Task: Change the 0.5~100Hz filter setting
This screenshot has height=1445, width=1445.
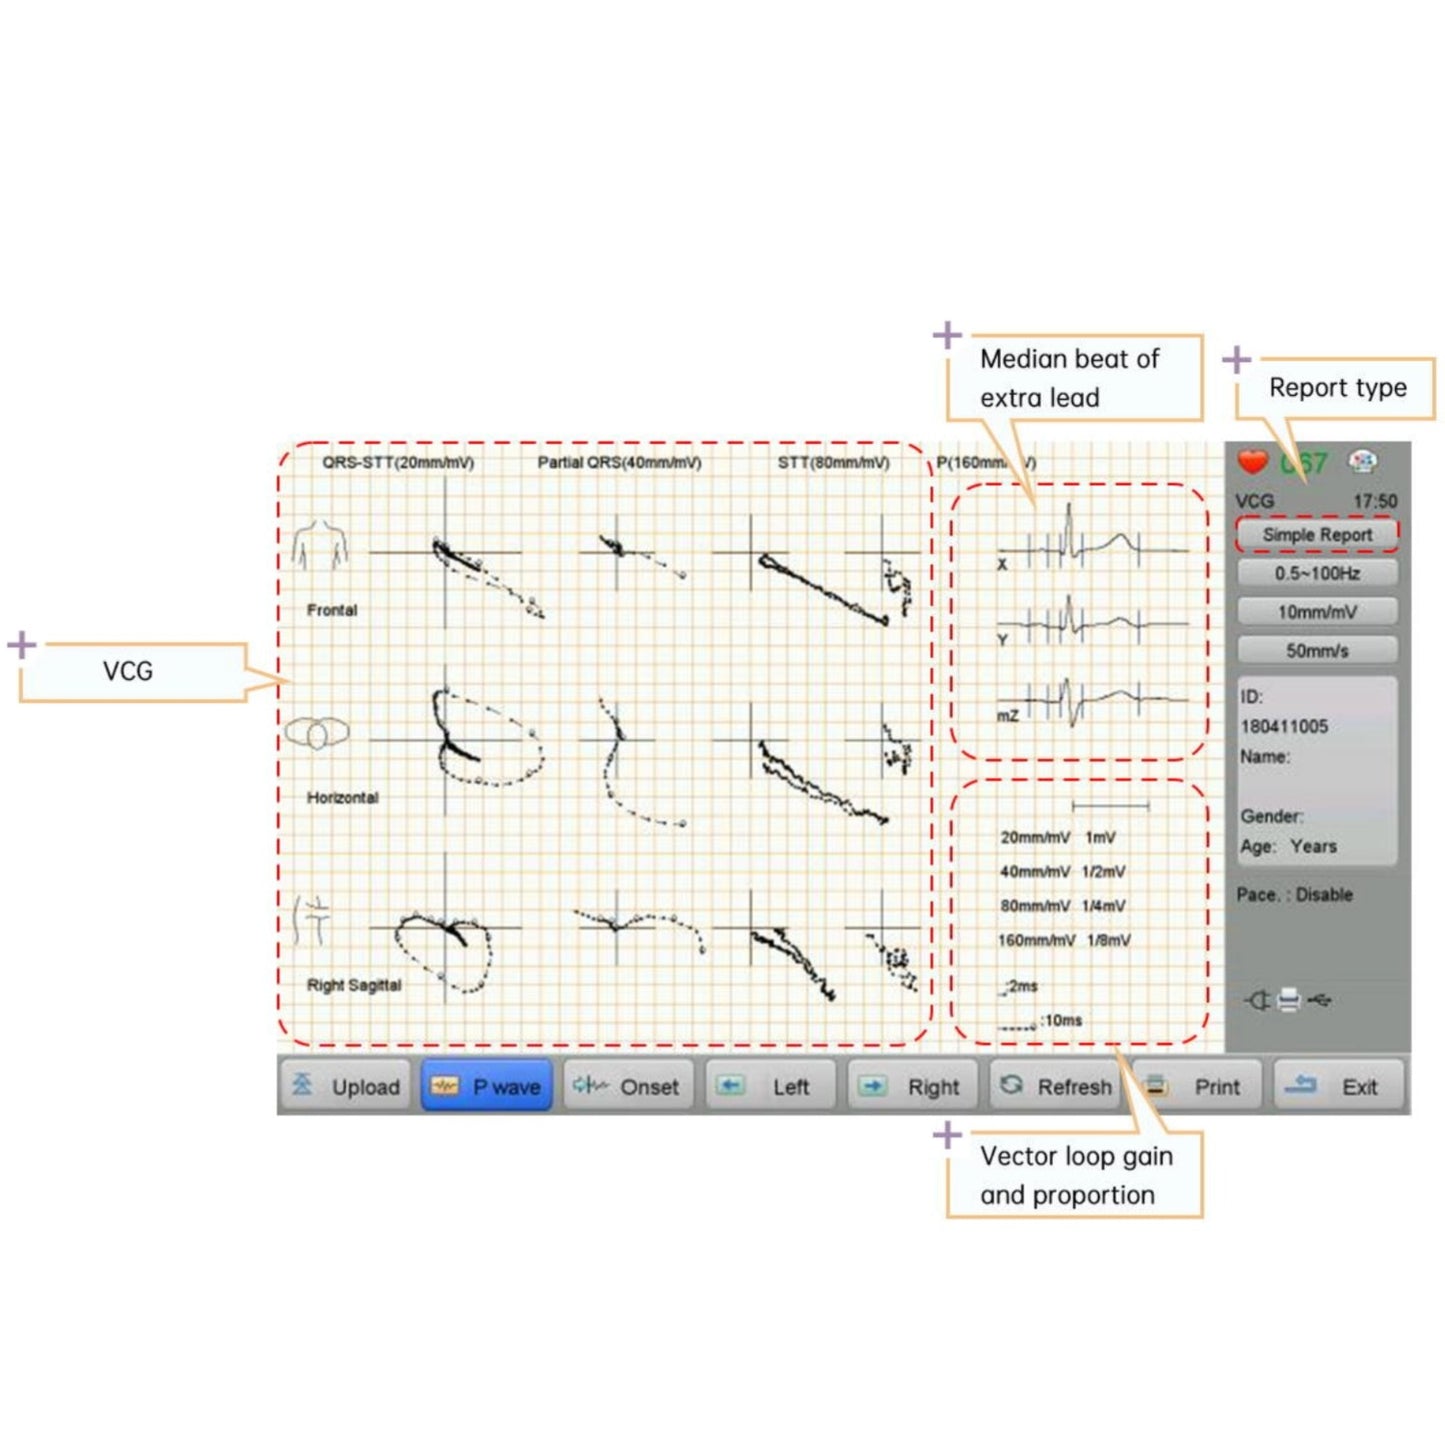Action: point(1316,573)
